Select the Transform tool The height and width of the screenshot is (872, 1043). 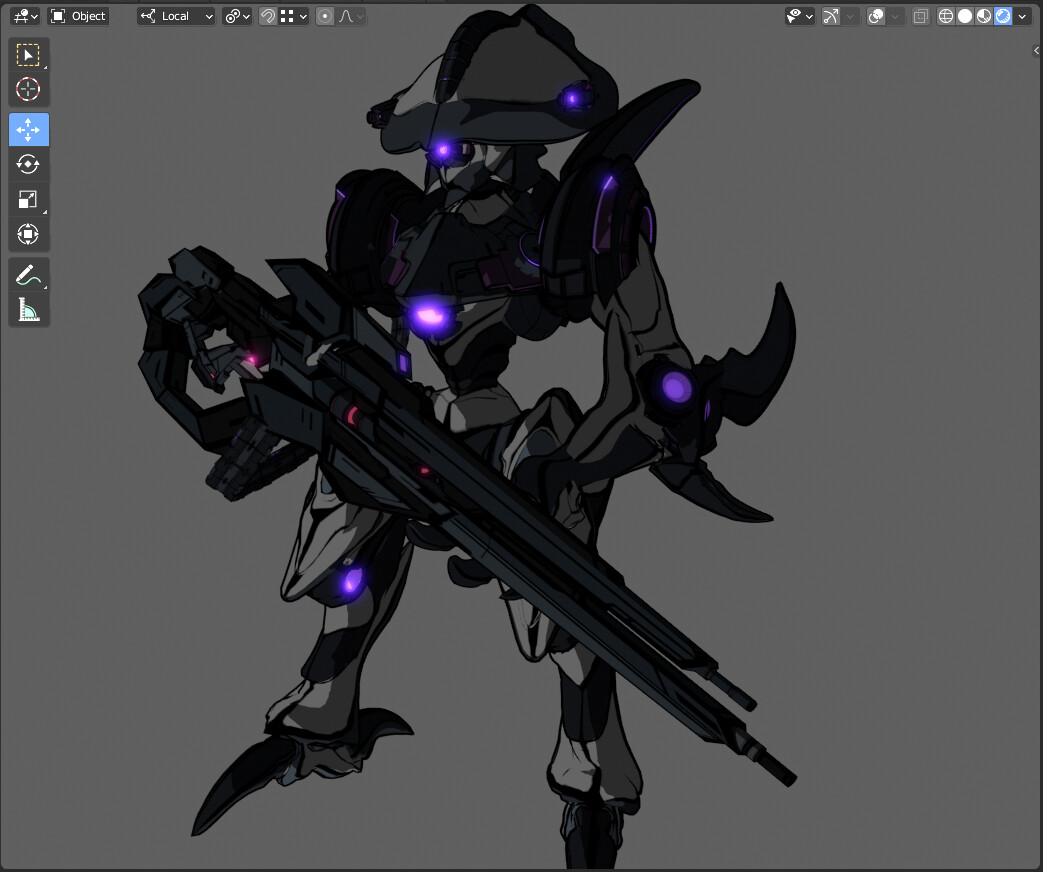28,234
